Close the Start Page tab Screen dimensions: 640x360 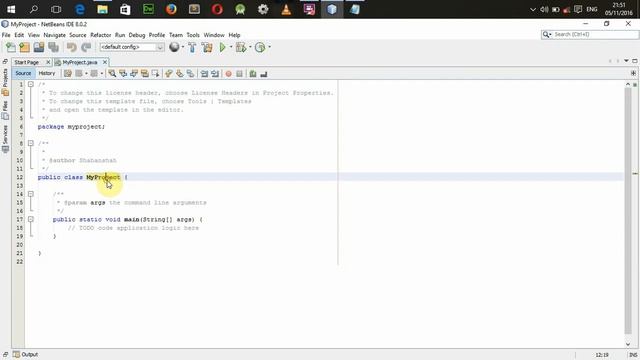pyautogui.click(x=48, y=62)
